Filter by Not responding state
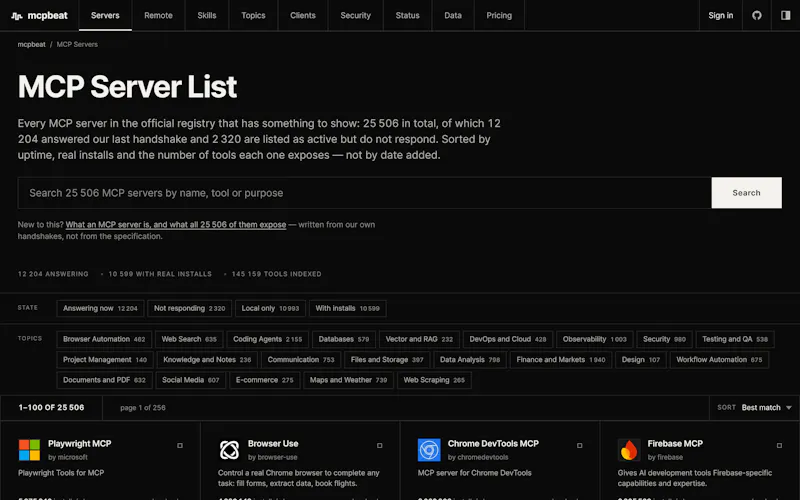Screen dimensions: 800x500 point(189,308)
